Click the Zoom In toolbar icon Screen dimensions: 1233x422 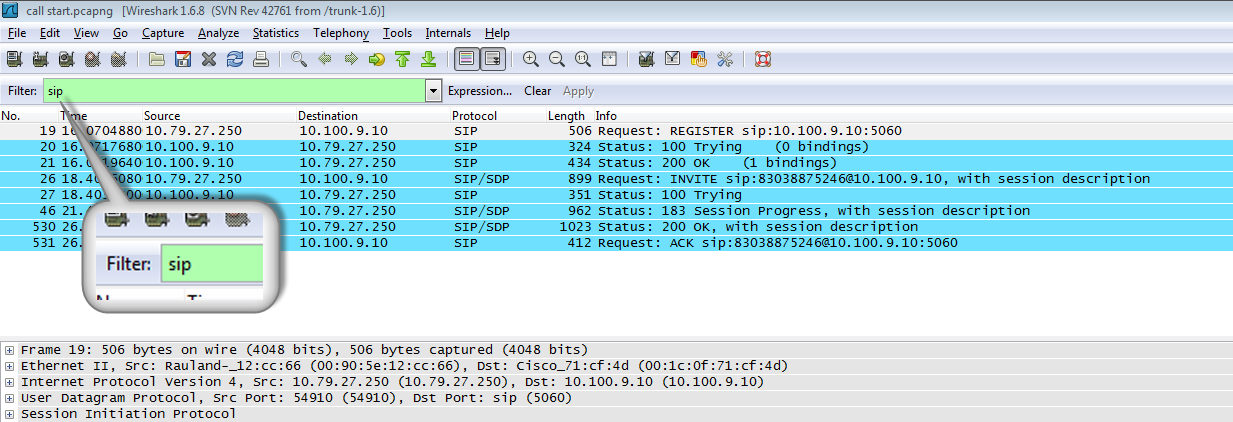click(531, 59)
